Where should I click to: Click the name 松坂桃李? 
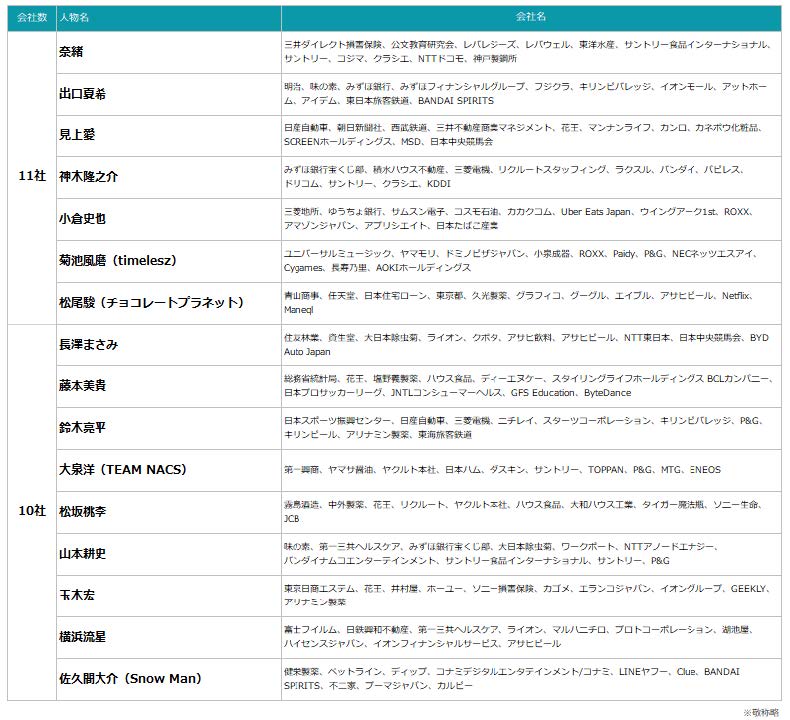(x=84, y=511)
